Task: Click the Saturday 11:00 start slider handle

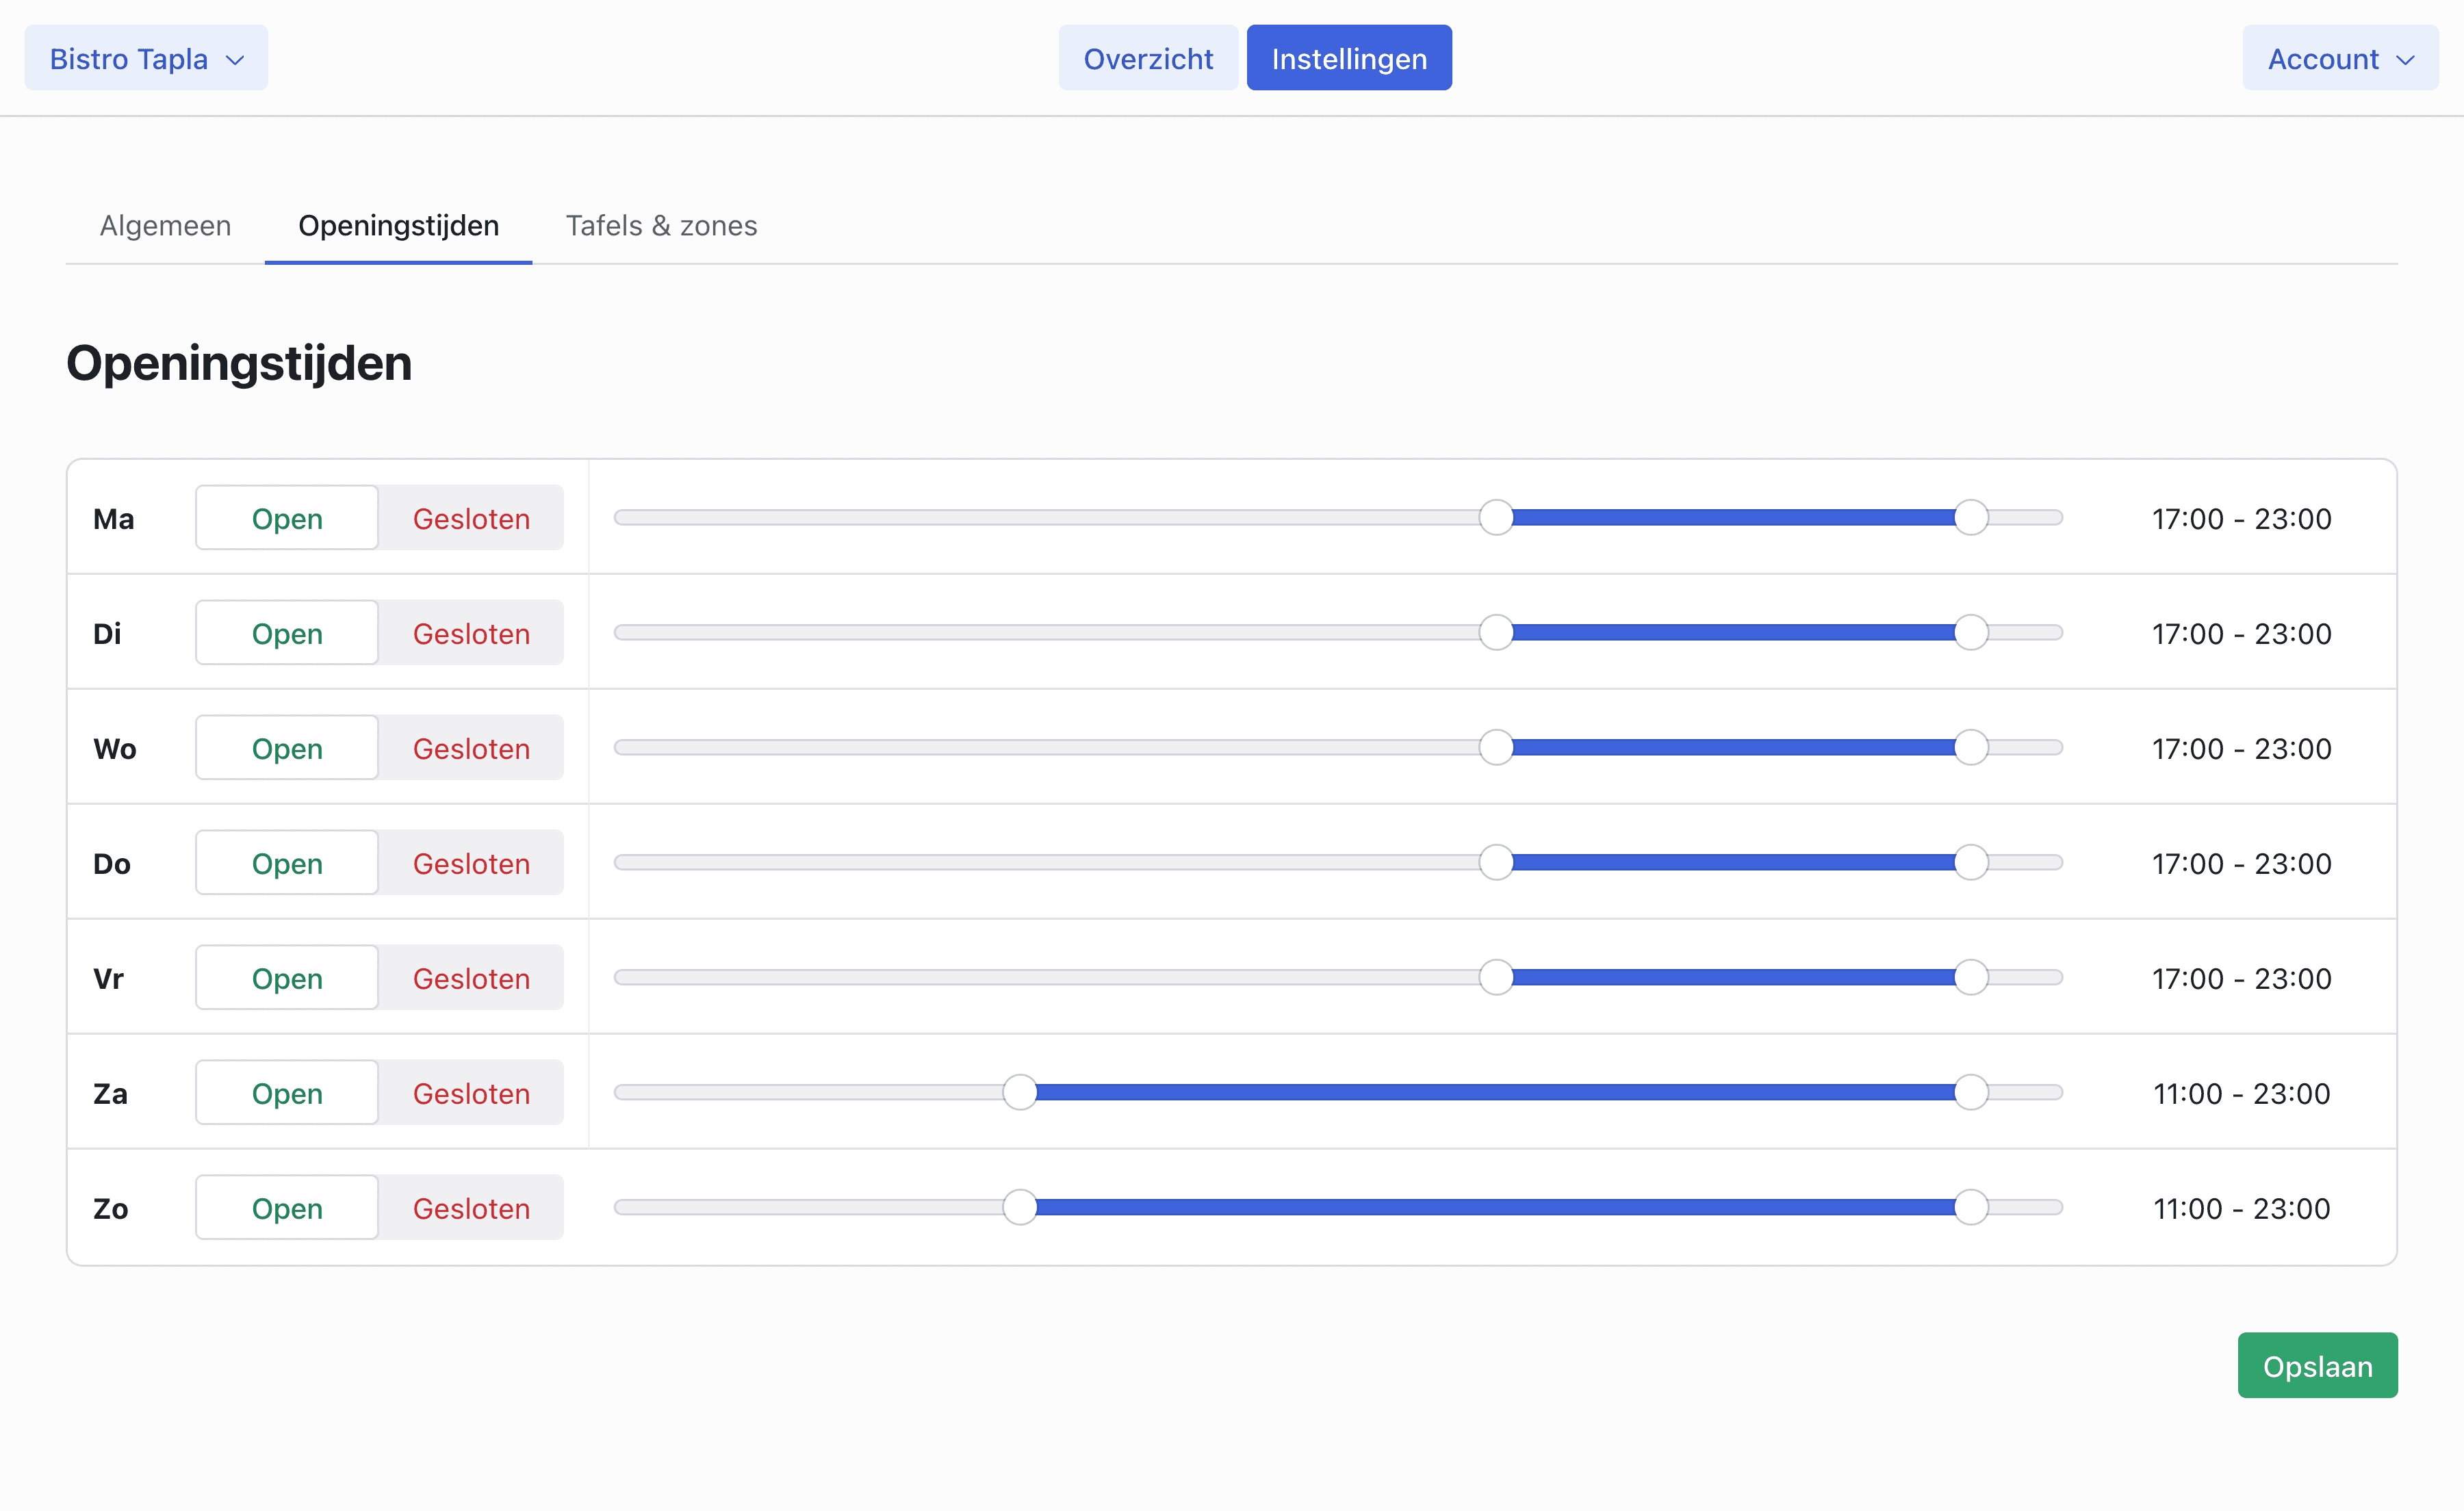Action: pos(1019,1092)
